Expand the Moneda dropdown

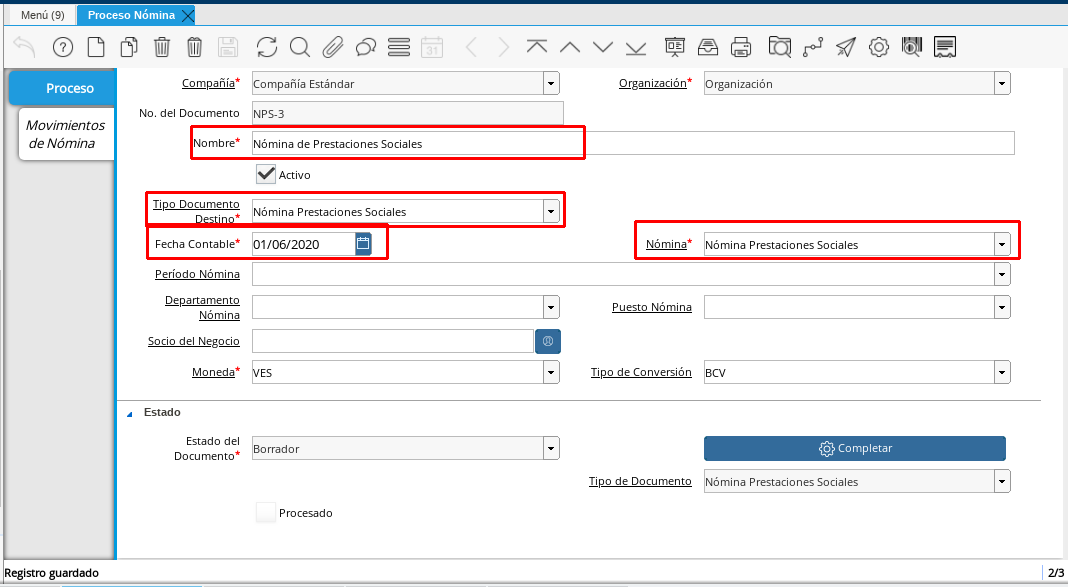pos(551,372)
